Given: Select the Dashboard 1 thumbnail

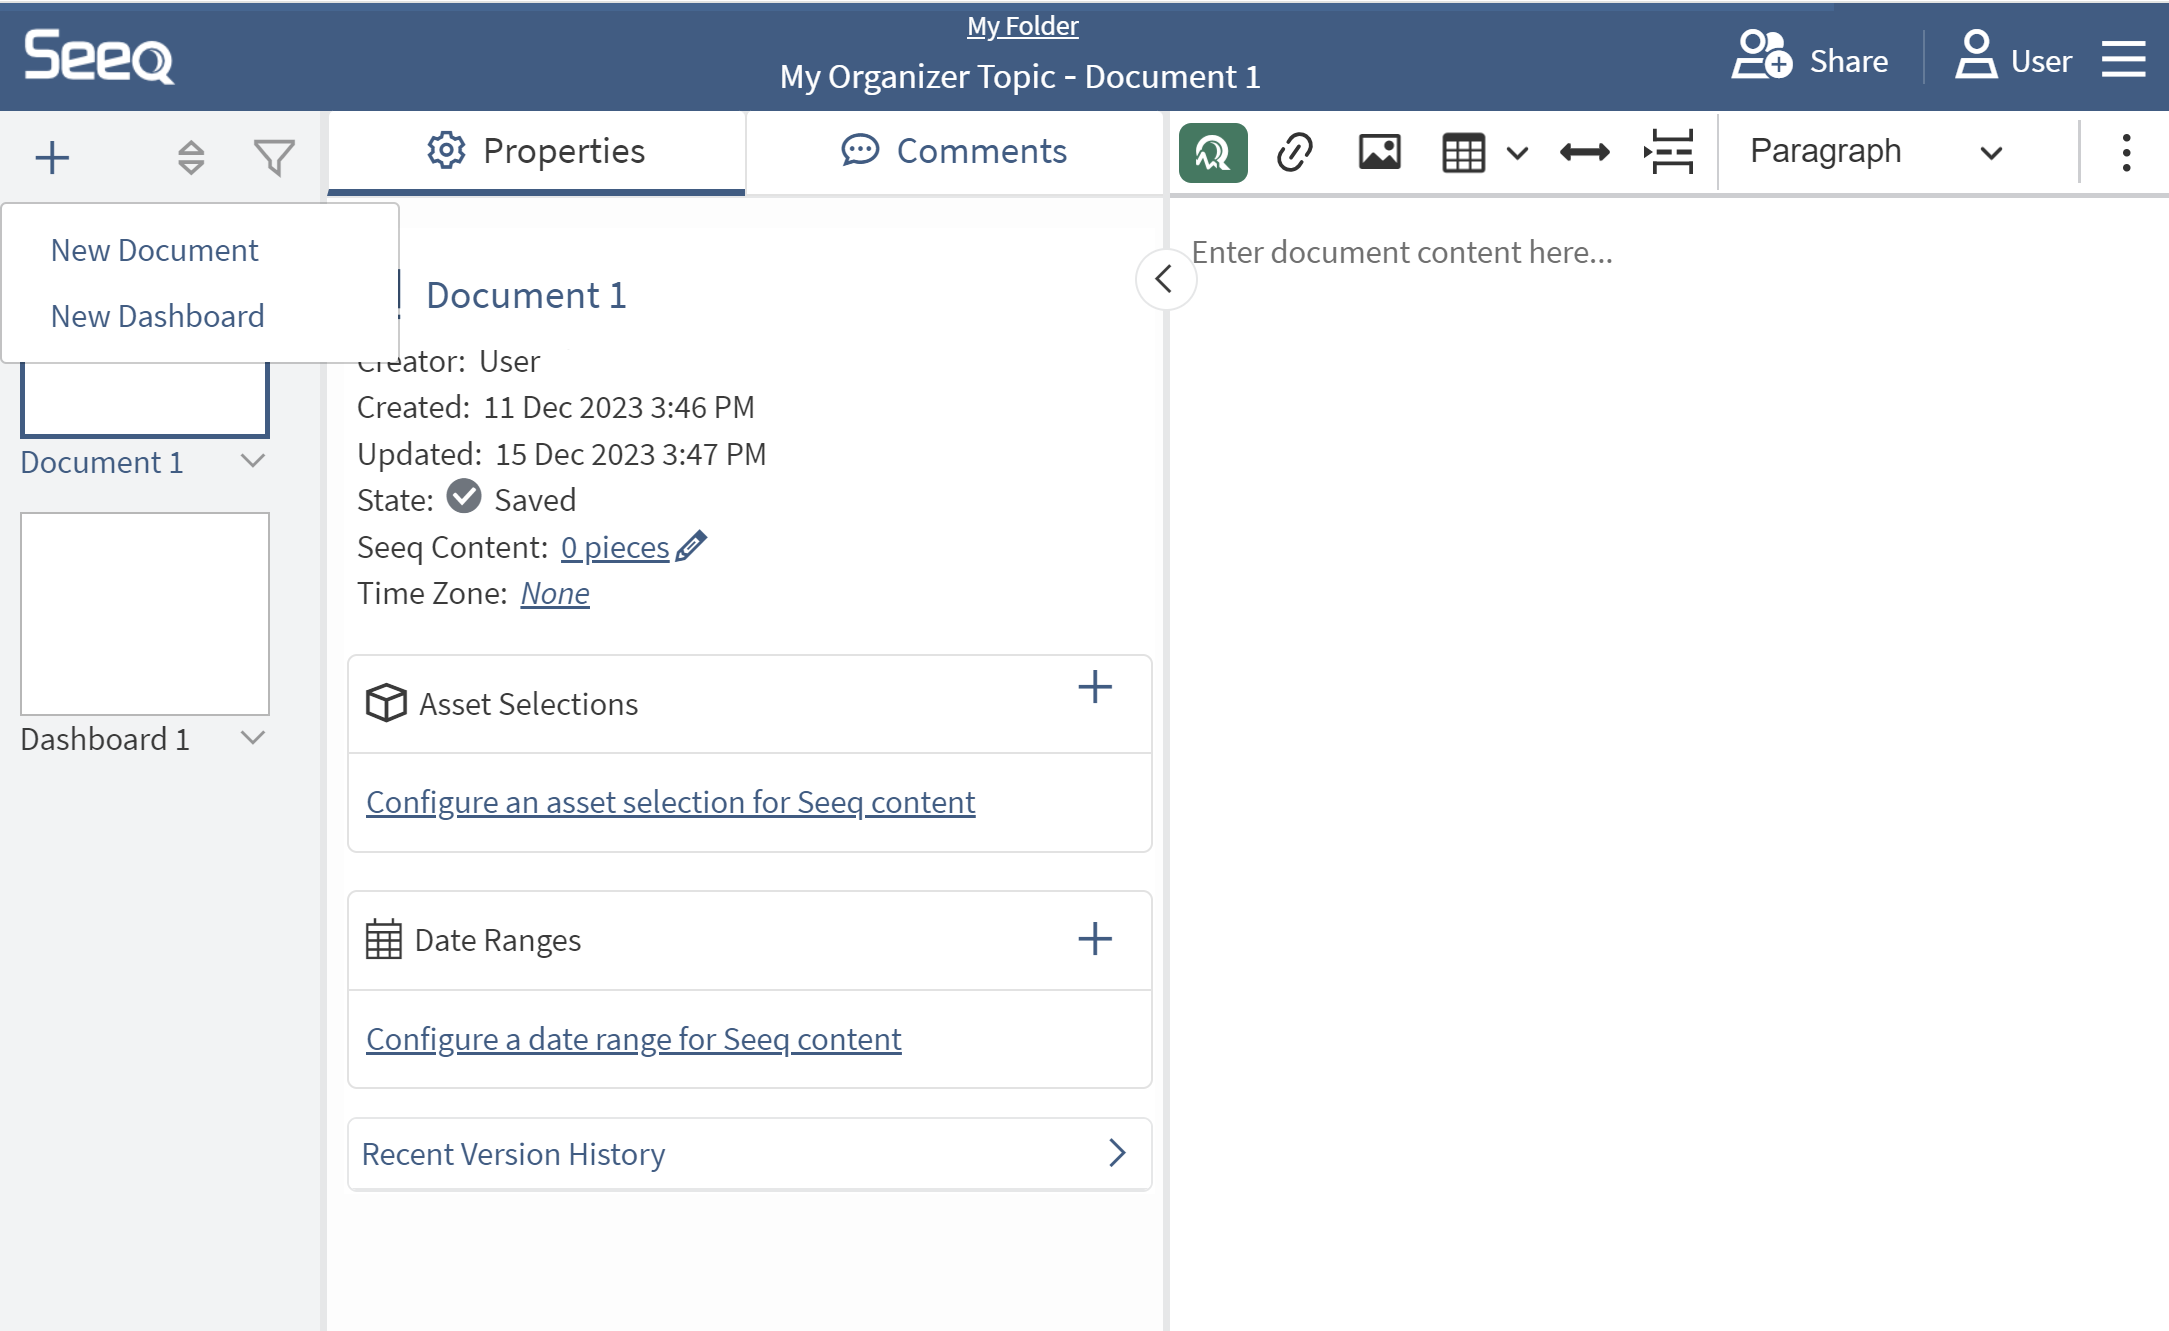Looking at the screenshot, I should [145, 613].
